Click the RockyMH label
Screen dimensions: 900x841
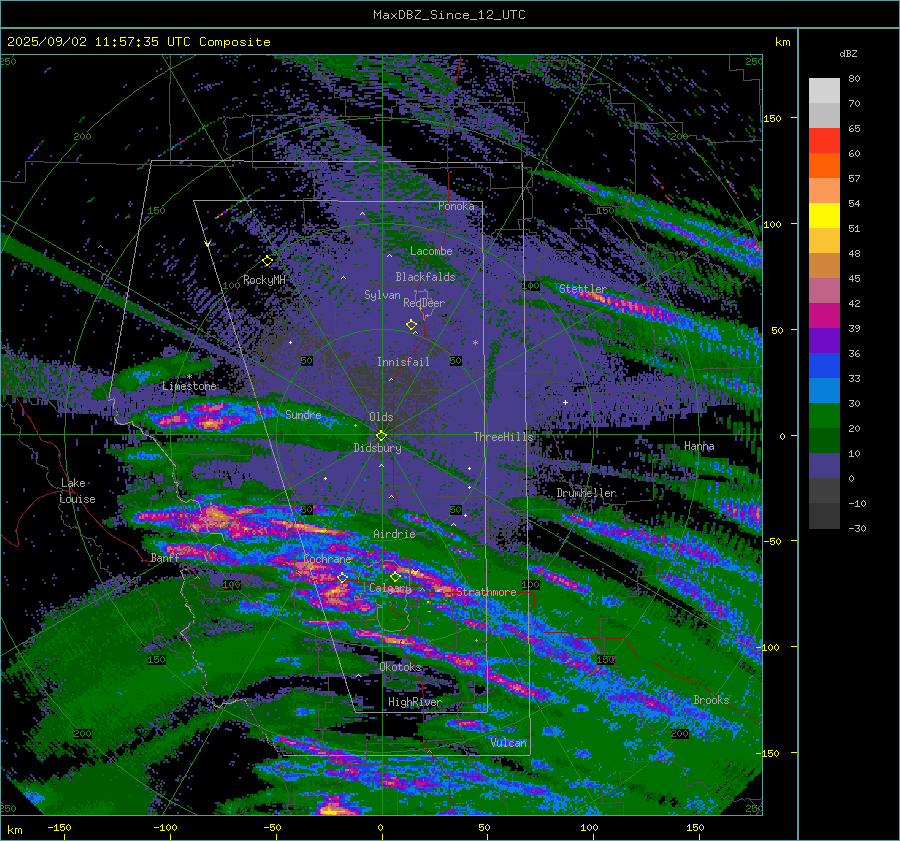pos(264,280)
